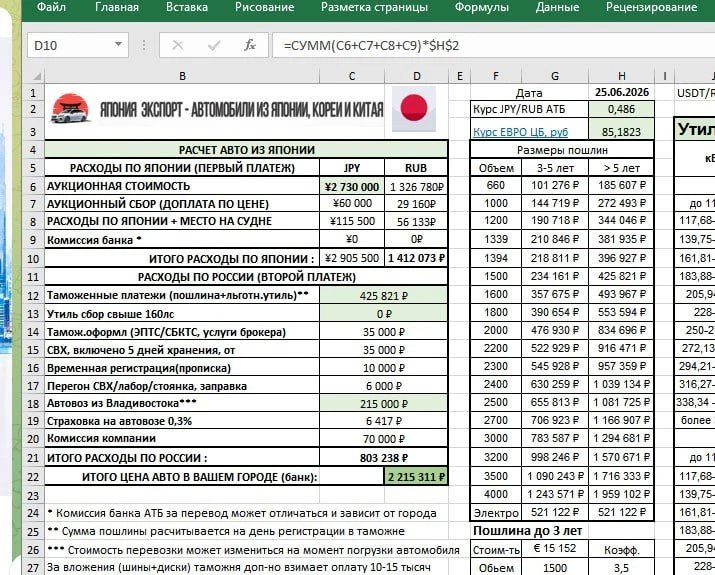
Task: Select the Автовоз cost cell 215 000 ₽
Action: click(383, 404)
